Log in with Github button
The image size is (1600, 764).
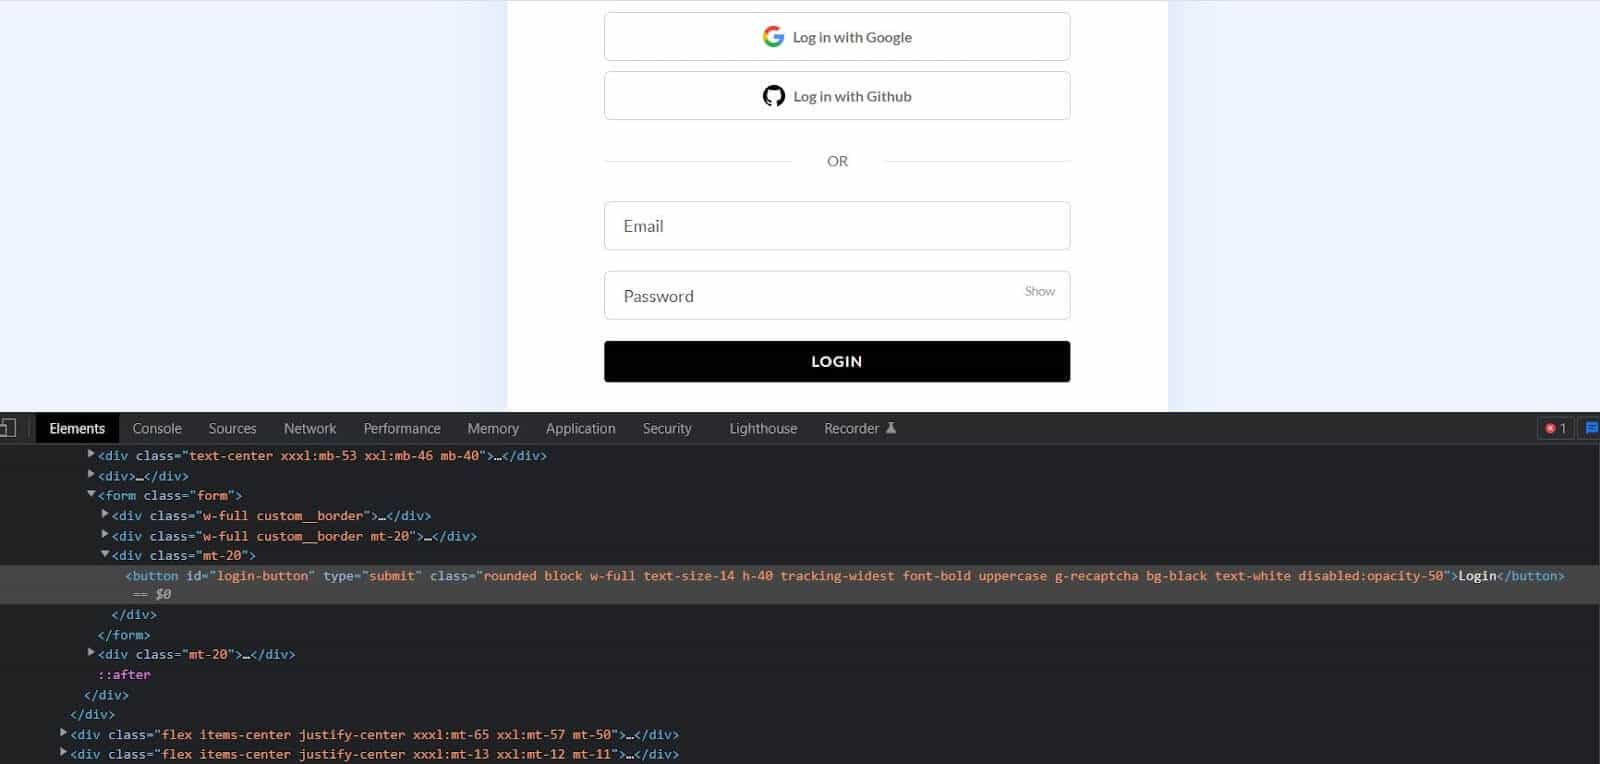[837, 96]
